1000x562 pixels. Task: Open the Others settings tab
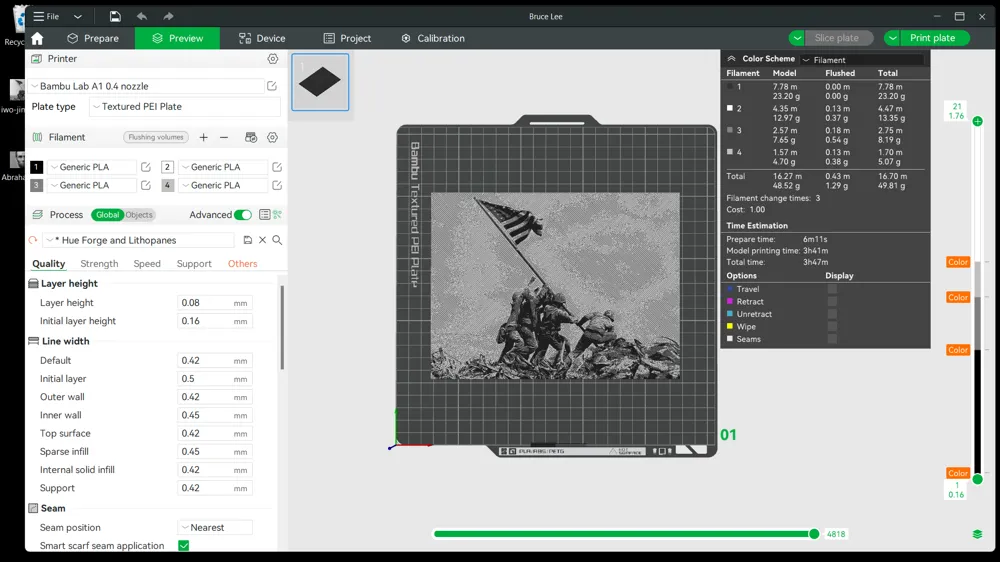[242, 263]
